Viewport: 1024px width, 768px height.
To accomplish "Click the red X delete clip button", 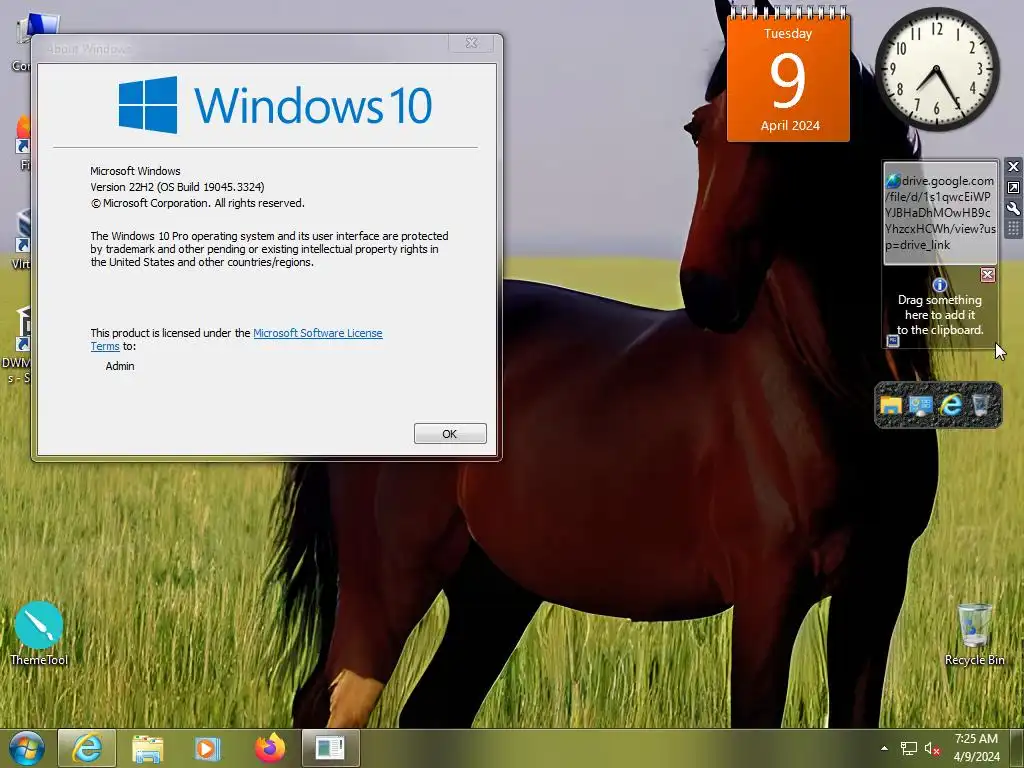I will click(987, 275).
